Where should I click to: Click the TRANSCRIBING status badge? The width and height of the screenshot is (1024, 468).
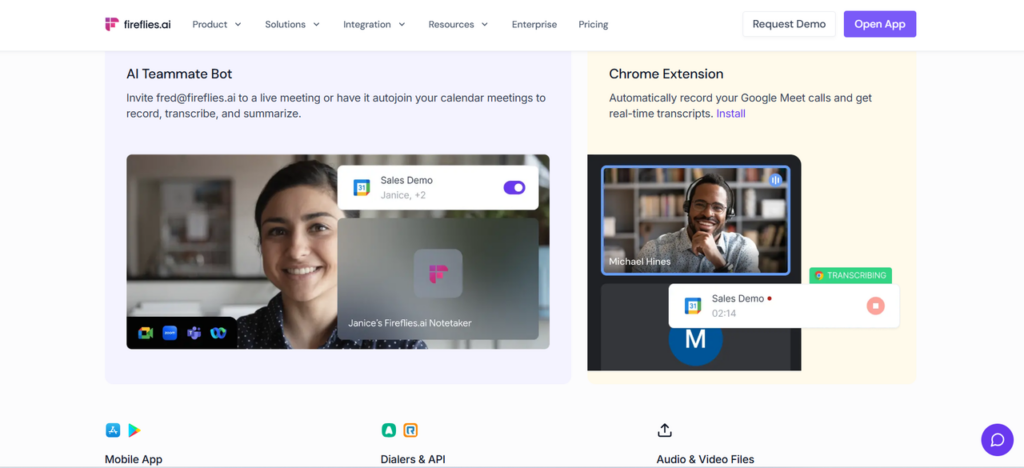click(850, 275)
